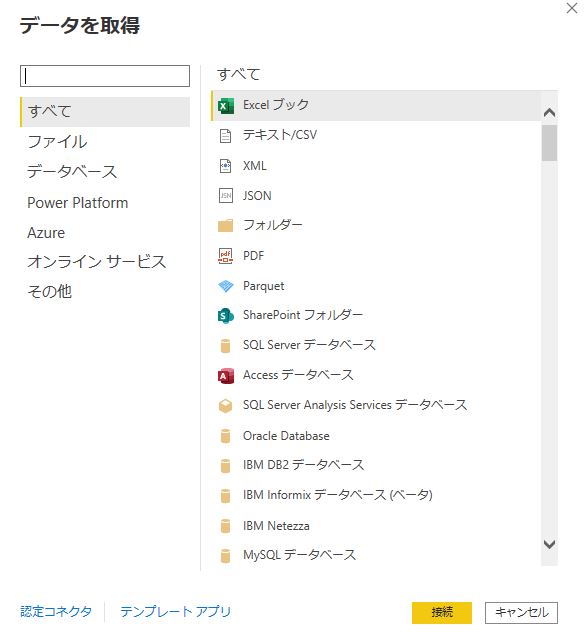586x636 pixels.
Task: Click the フォルダー folder icon
Action: (225, 226)
